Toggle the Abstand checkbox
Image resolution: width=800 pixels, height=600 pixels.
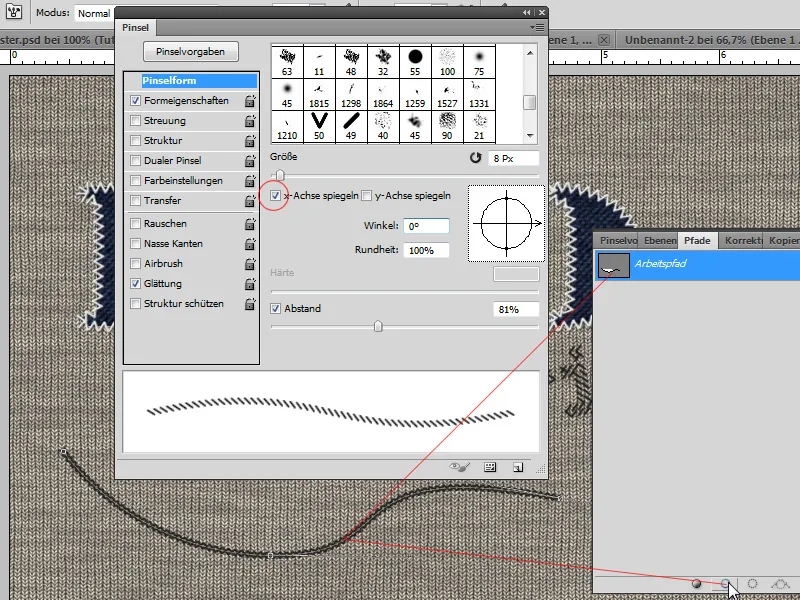coord(276,308)
